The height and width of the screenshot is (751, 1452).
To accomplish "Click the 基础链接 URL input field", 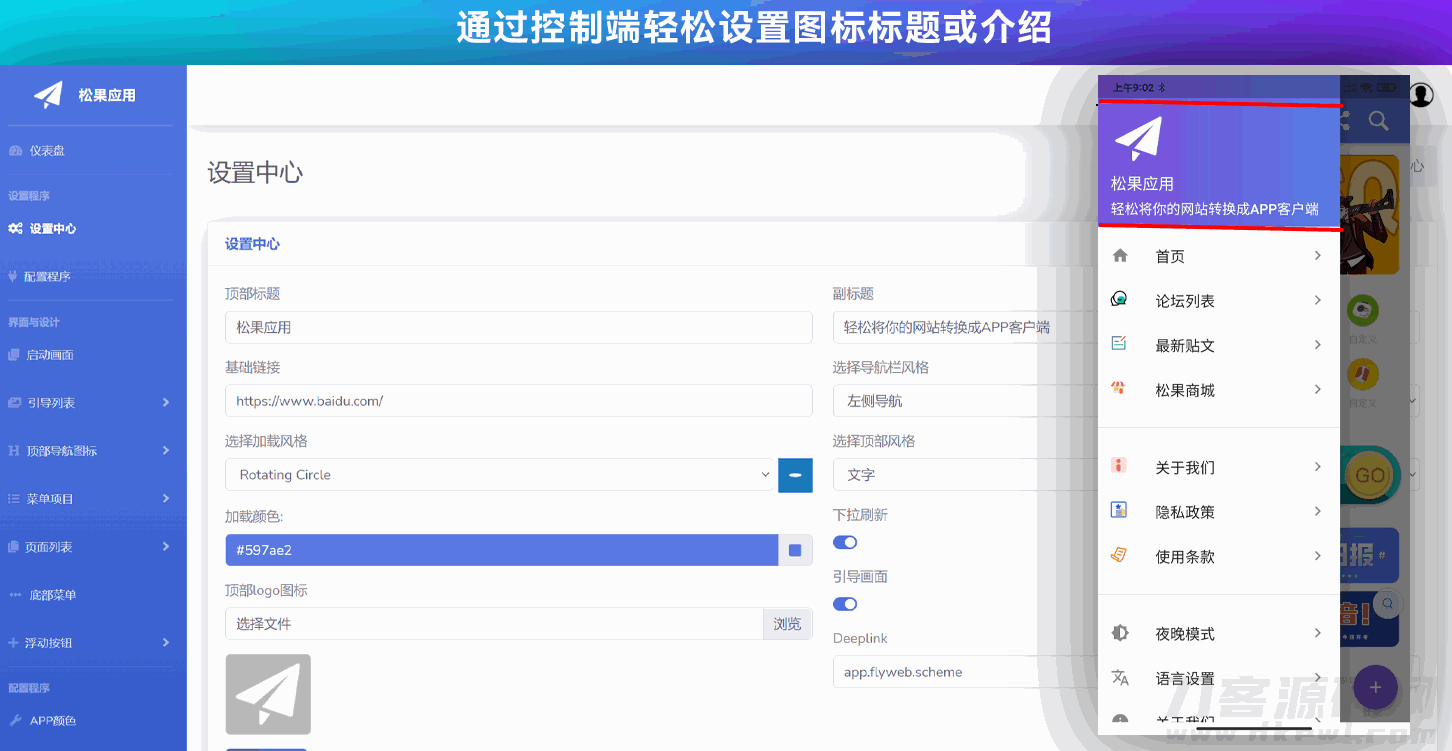I will pyautogui.click(x=518, y=401).
